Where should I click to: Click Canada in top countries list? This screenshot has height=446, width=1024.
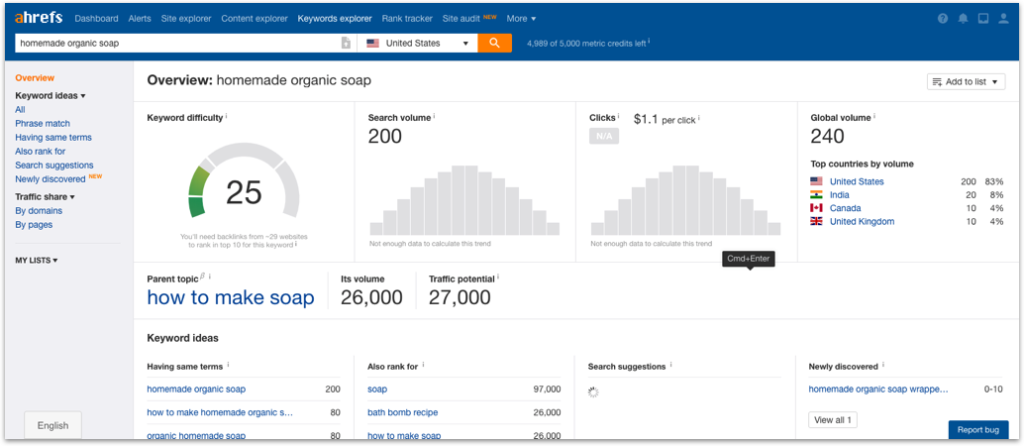coord(845,208)
